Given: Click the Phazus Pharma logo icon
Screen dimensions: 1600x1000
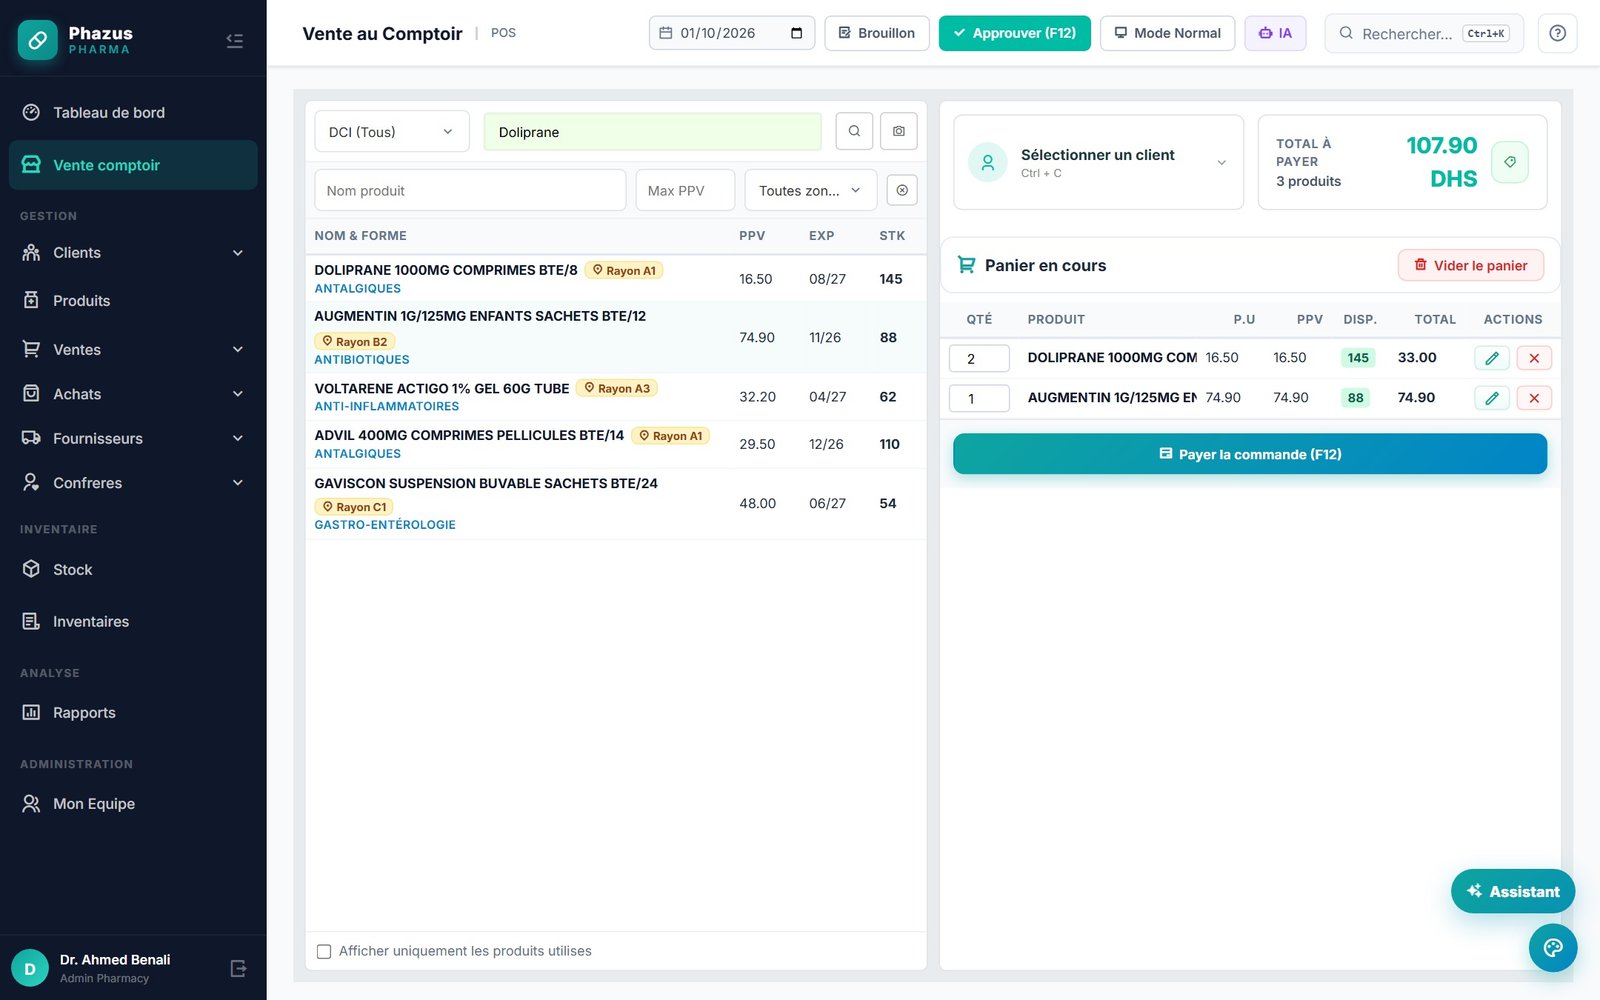Looking at the screenshot, I should [x=38, y=40].
